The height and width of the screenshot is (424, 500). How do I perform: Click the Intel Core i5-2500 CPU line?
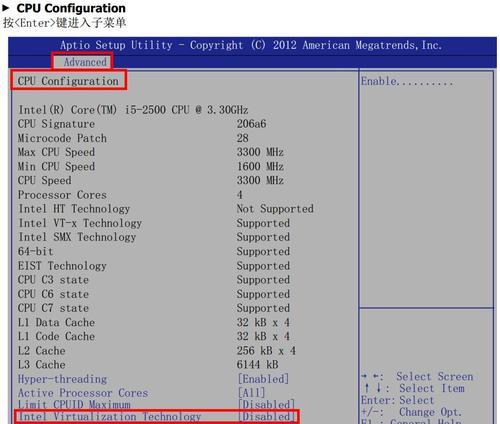tap(133, 110)
